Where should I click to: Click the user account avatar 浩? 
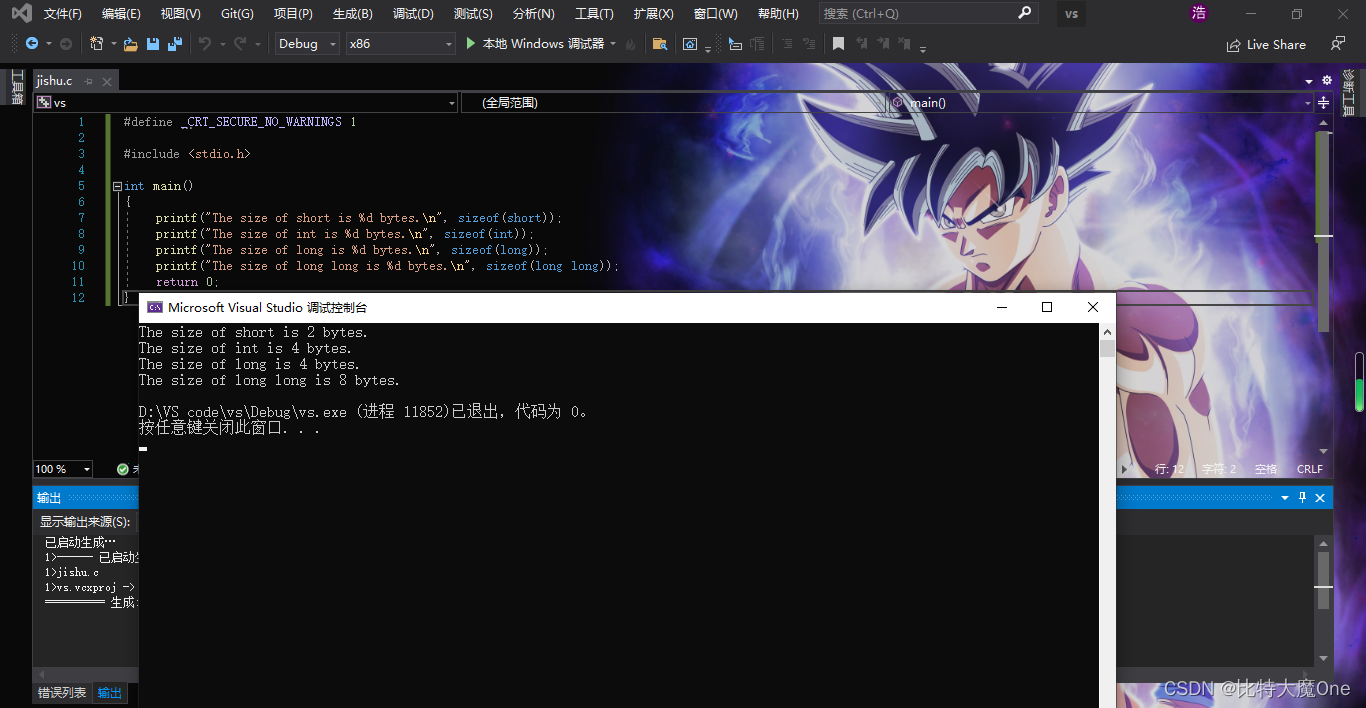click(x=1199, y=13)
